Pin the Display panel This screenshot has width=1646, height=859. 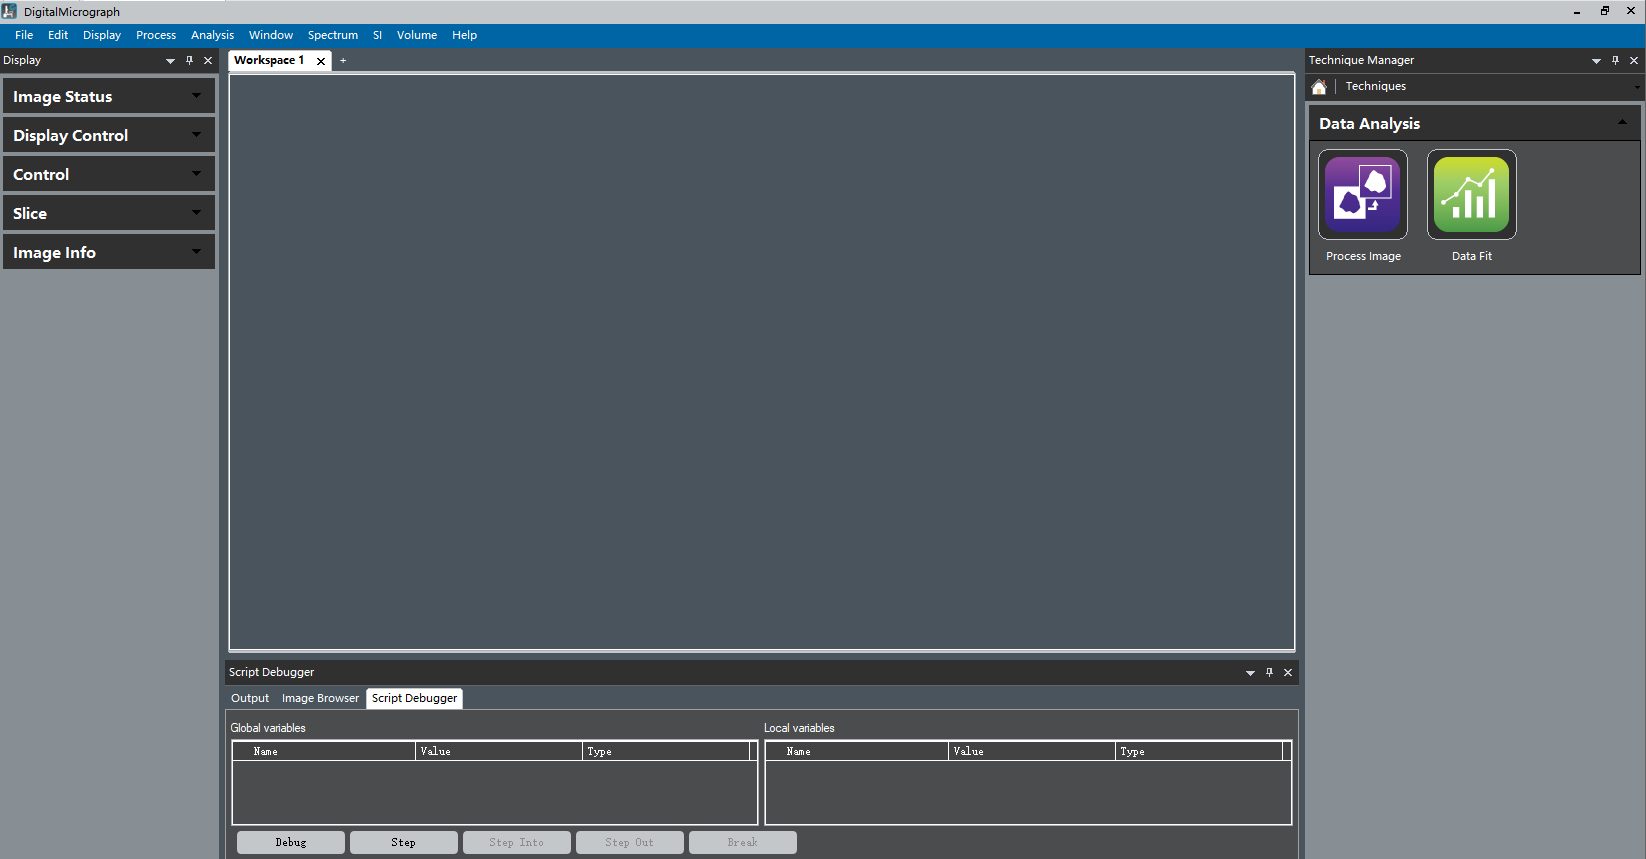pos(189,60)
